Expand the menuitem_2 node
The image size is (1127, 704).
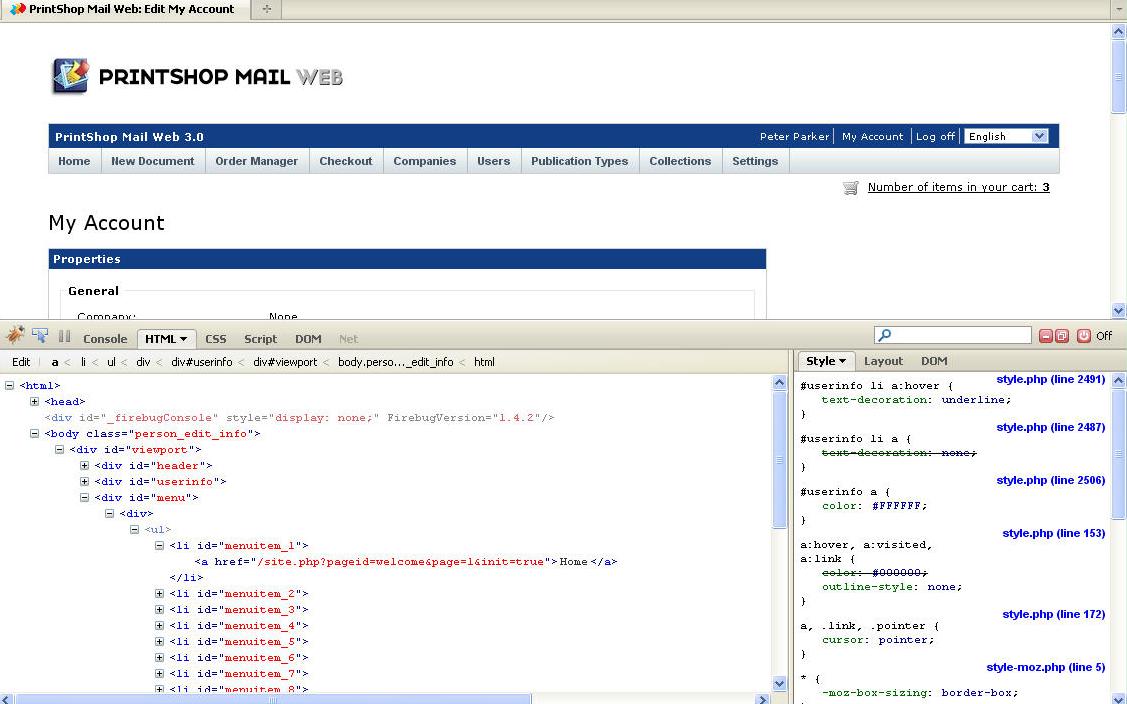[160, 593]
